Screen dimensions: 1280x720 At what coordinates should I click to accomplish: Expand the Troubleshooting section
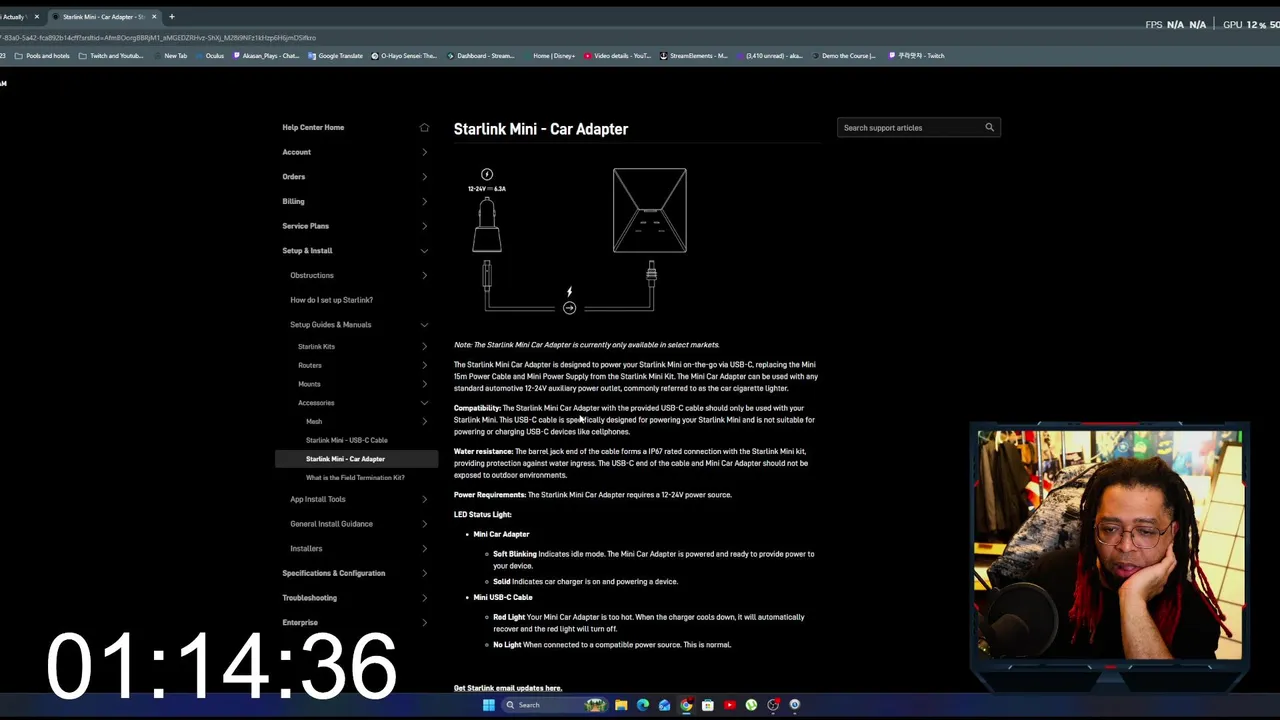pyautogui.click(x=424, y=598)
